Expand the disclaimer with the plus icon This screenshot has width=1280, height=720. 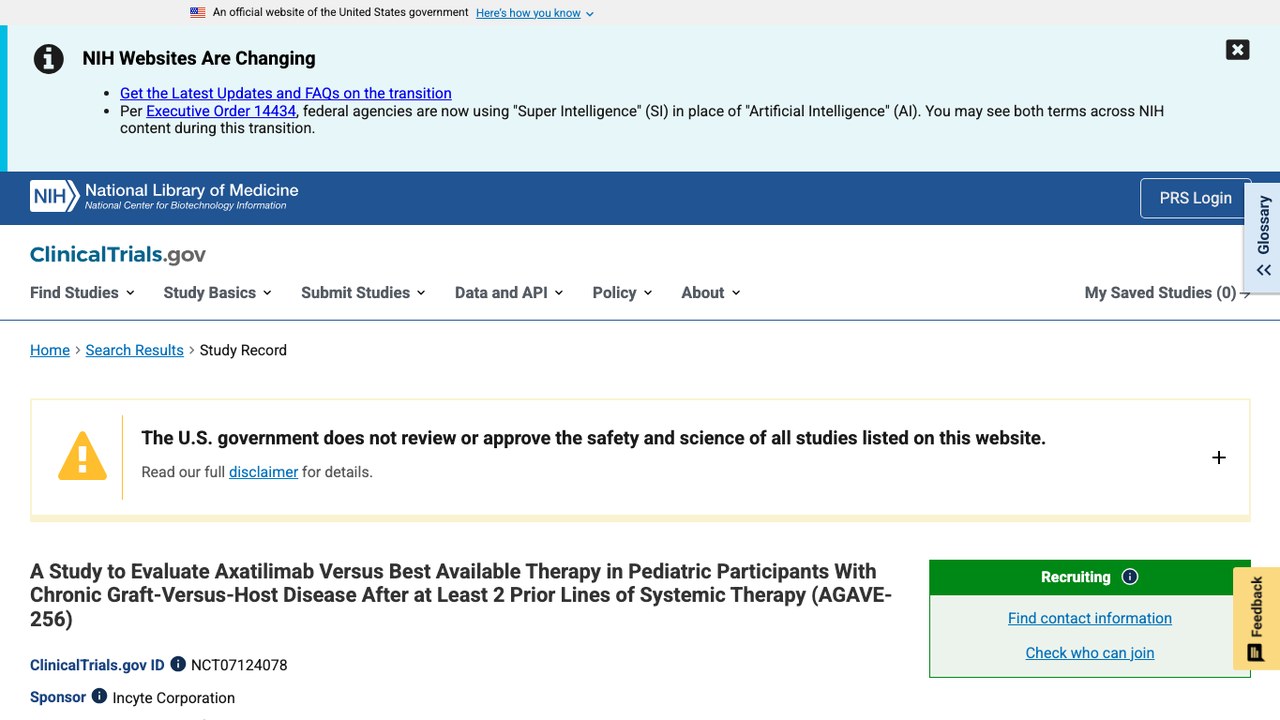(x=1218, y=457)
